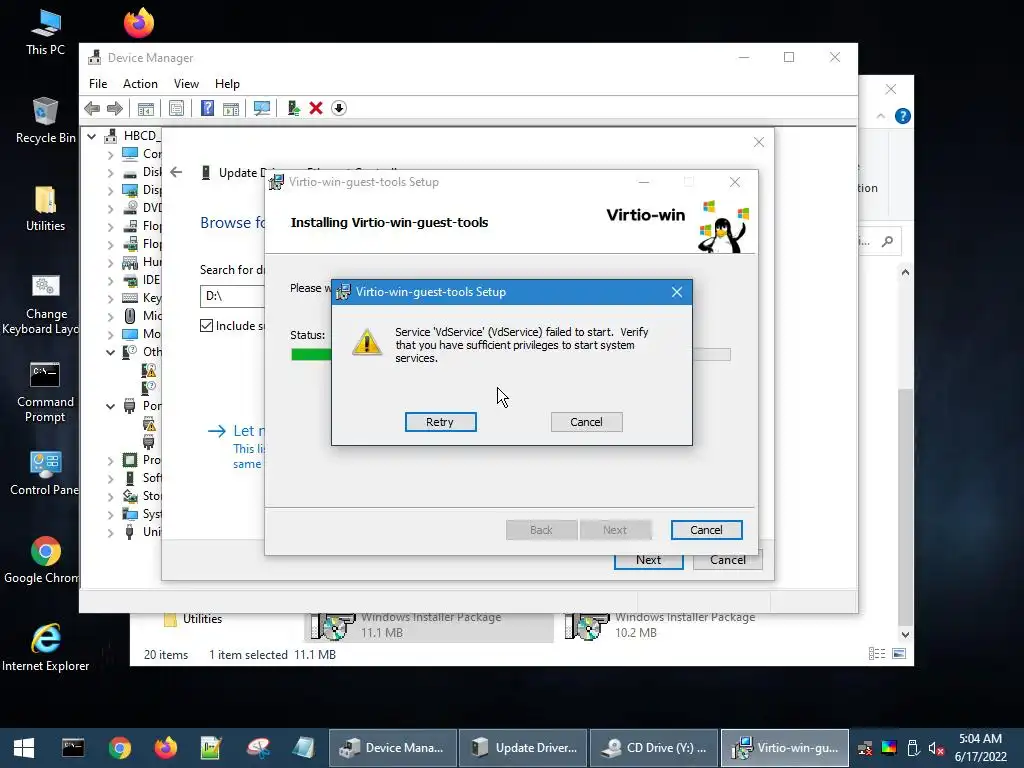Open This PC desktop icon

click(x=45, y=33)
